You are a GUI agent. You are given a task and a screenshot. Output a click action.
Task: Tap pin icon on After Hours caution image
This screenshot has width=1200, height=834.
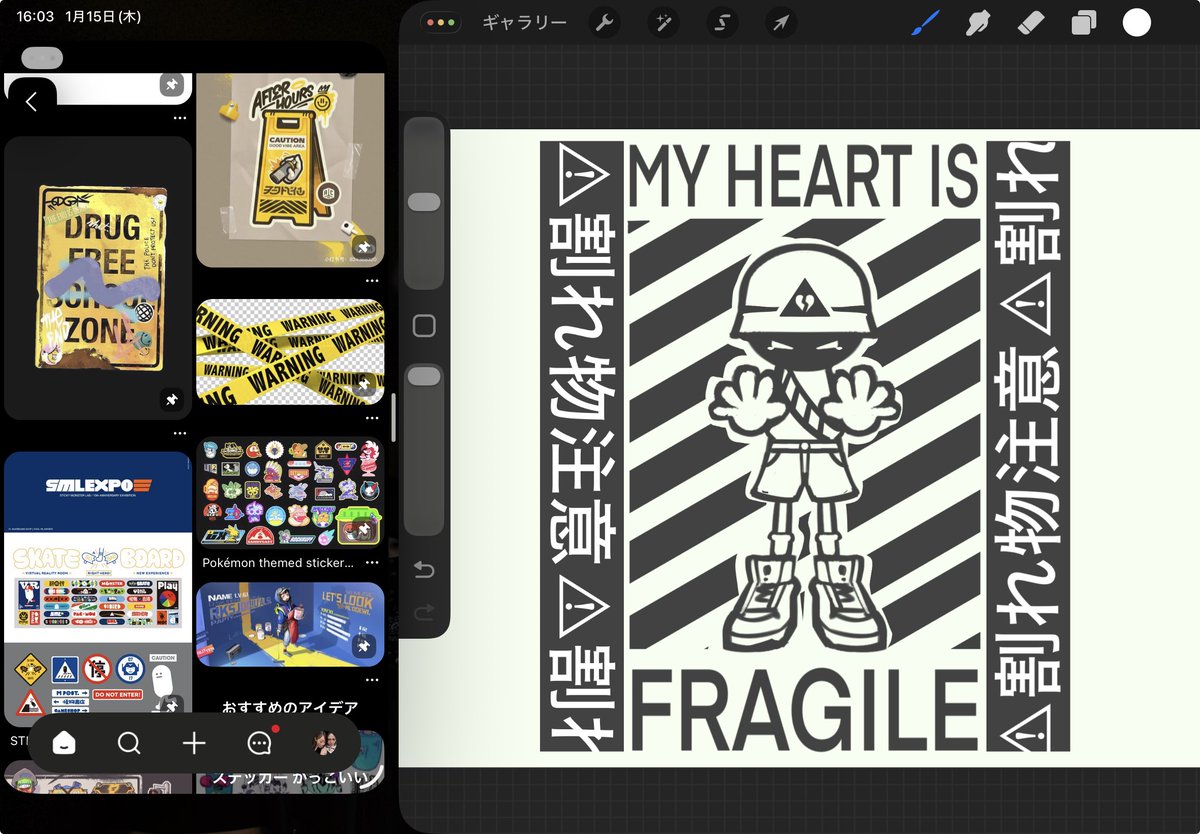coord(365,247)
